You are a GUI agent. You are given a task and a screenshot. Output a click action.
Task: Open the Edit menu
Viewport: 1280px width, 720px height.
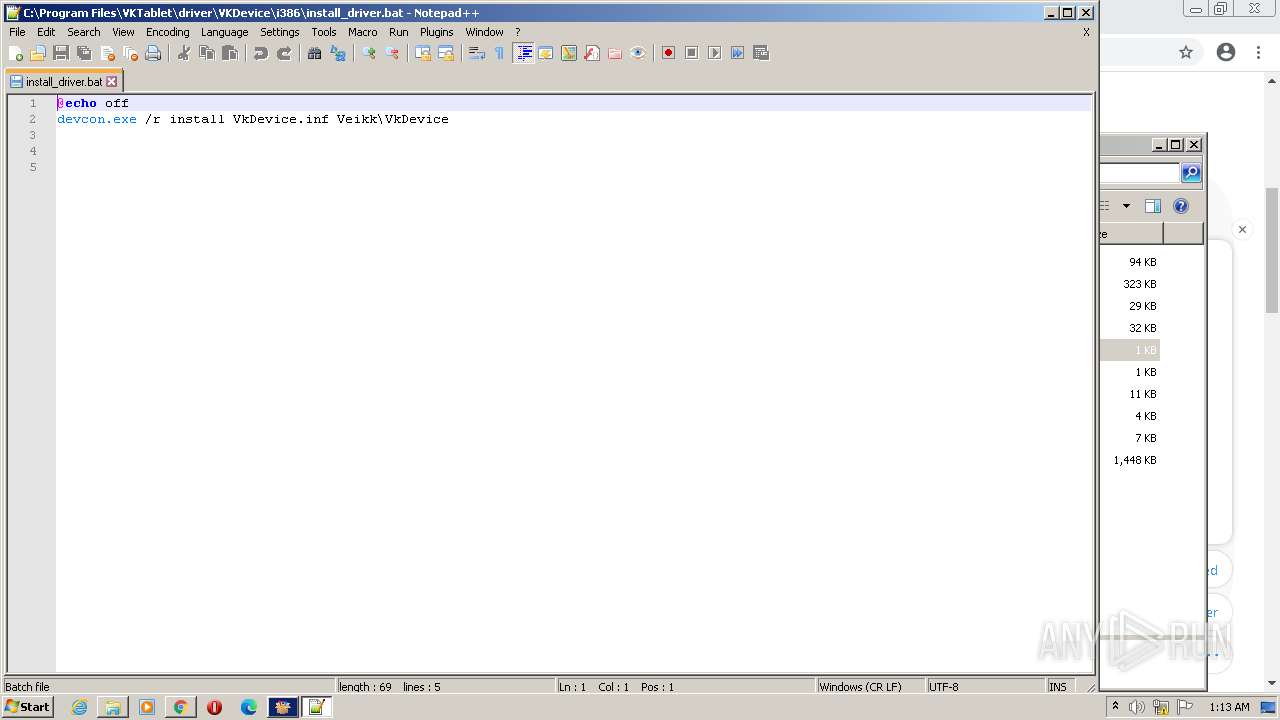pyautogui.click(x=46, y=32)
